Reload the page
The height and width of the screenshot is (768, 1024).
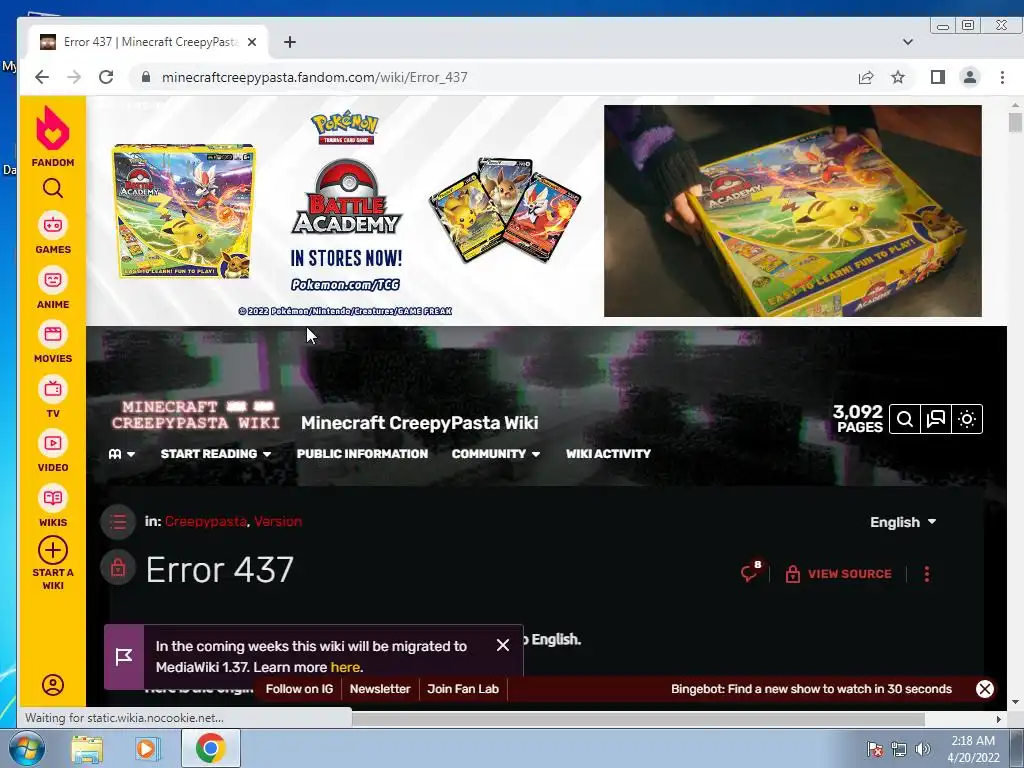106,77
